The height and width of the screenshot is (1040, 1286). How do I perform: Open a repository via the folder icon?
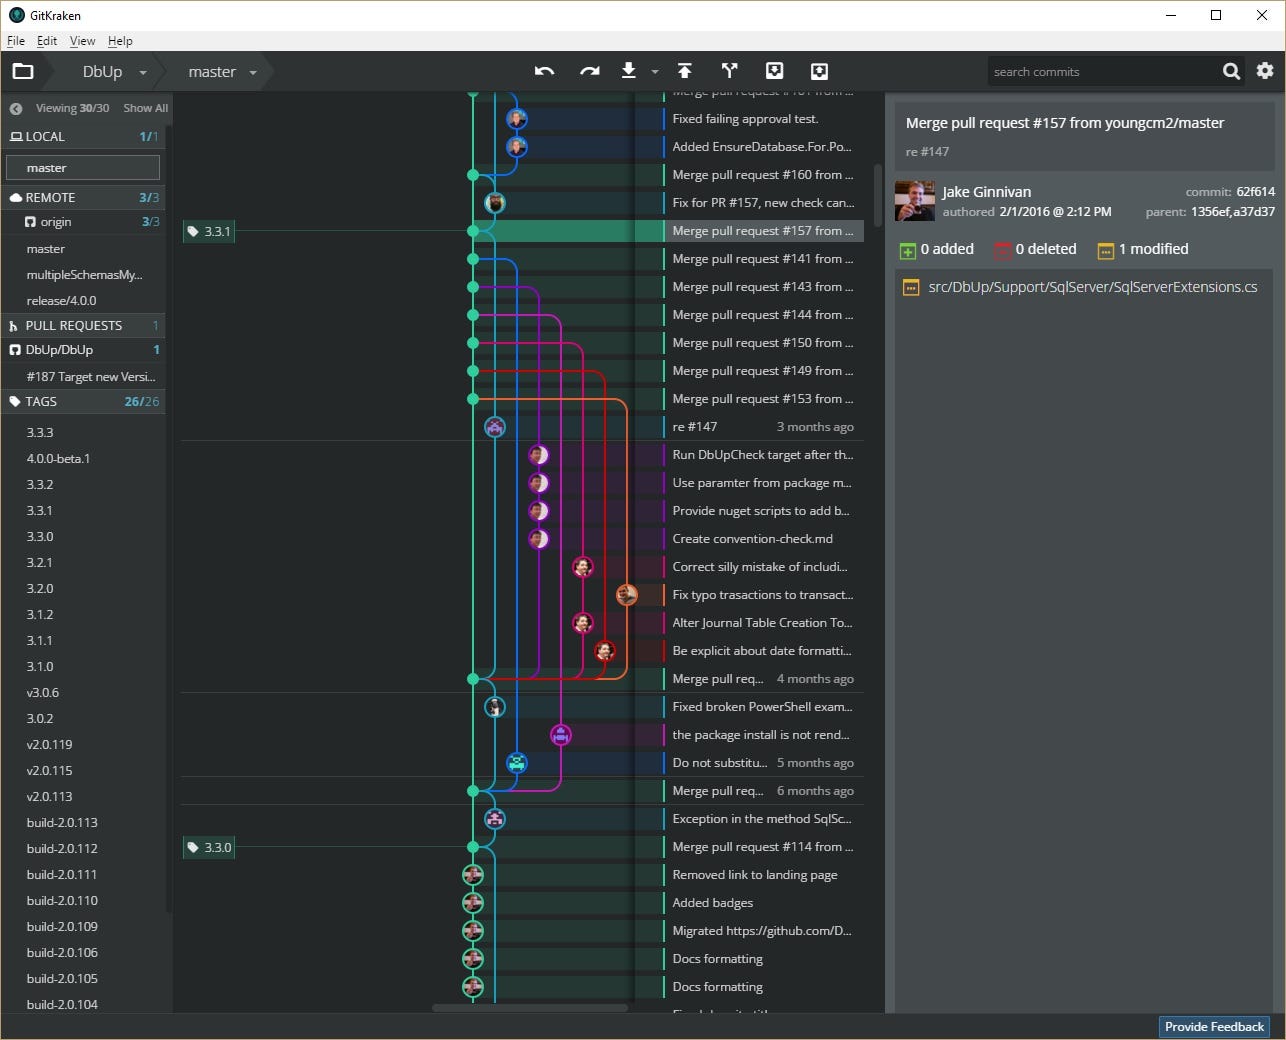(22, 71)
